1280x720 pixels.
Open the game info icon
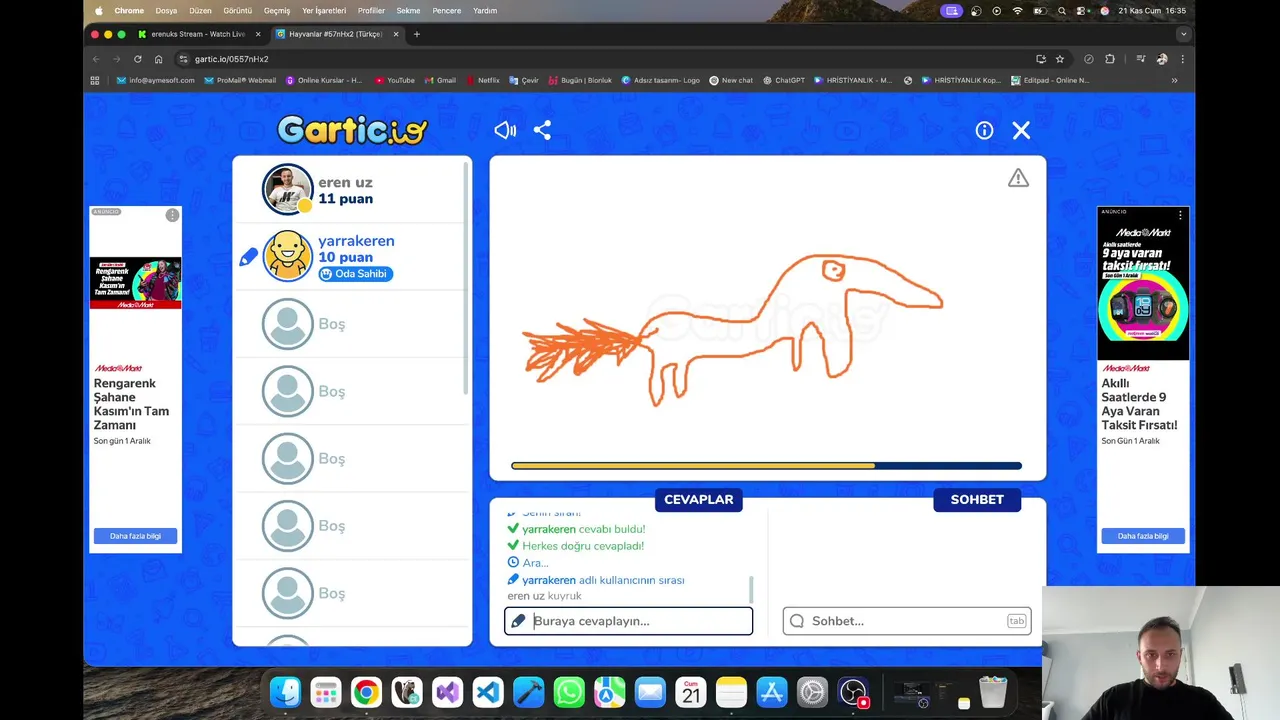(x=984, y=130)
